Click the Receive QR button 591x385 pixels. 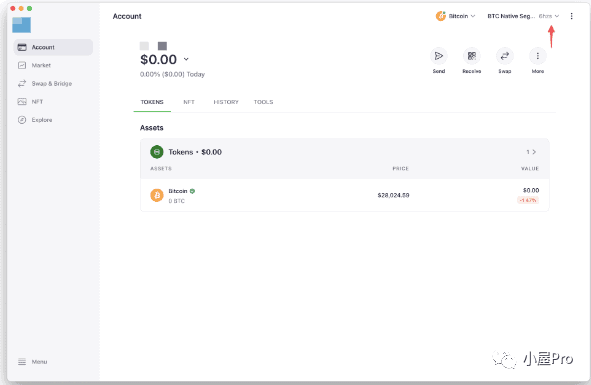472,56
